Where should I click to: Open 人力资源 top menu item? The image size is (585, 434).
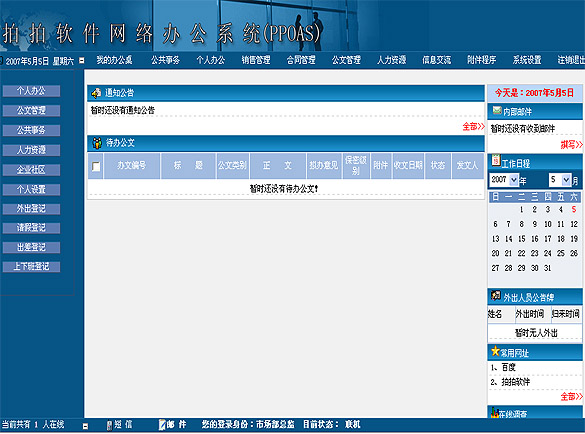point(391,60)
